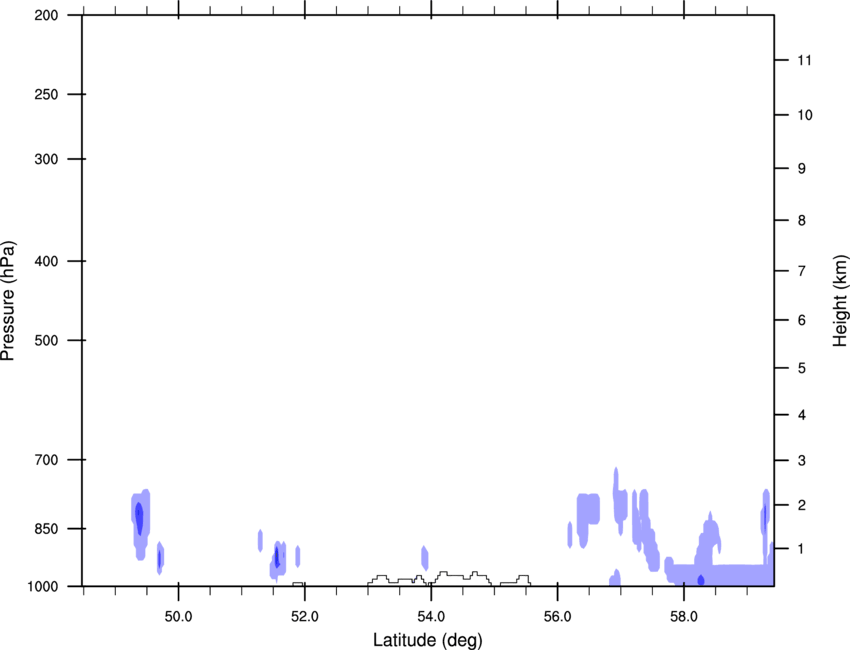850x650 pixels.
Task: Pick the 10 km height label
Action: pos(805,115)
